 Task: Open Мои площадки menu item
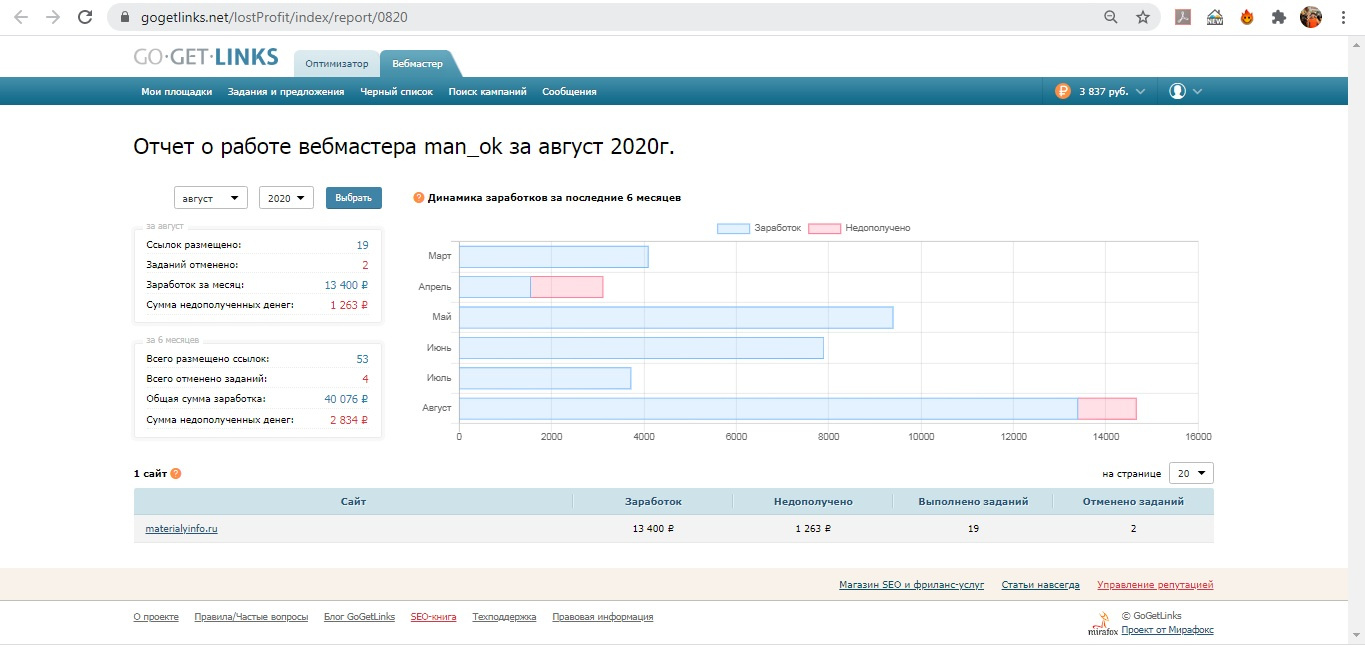coord(177,91)
